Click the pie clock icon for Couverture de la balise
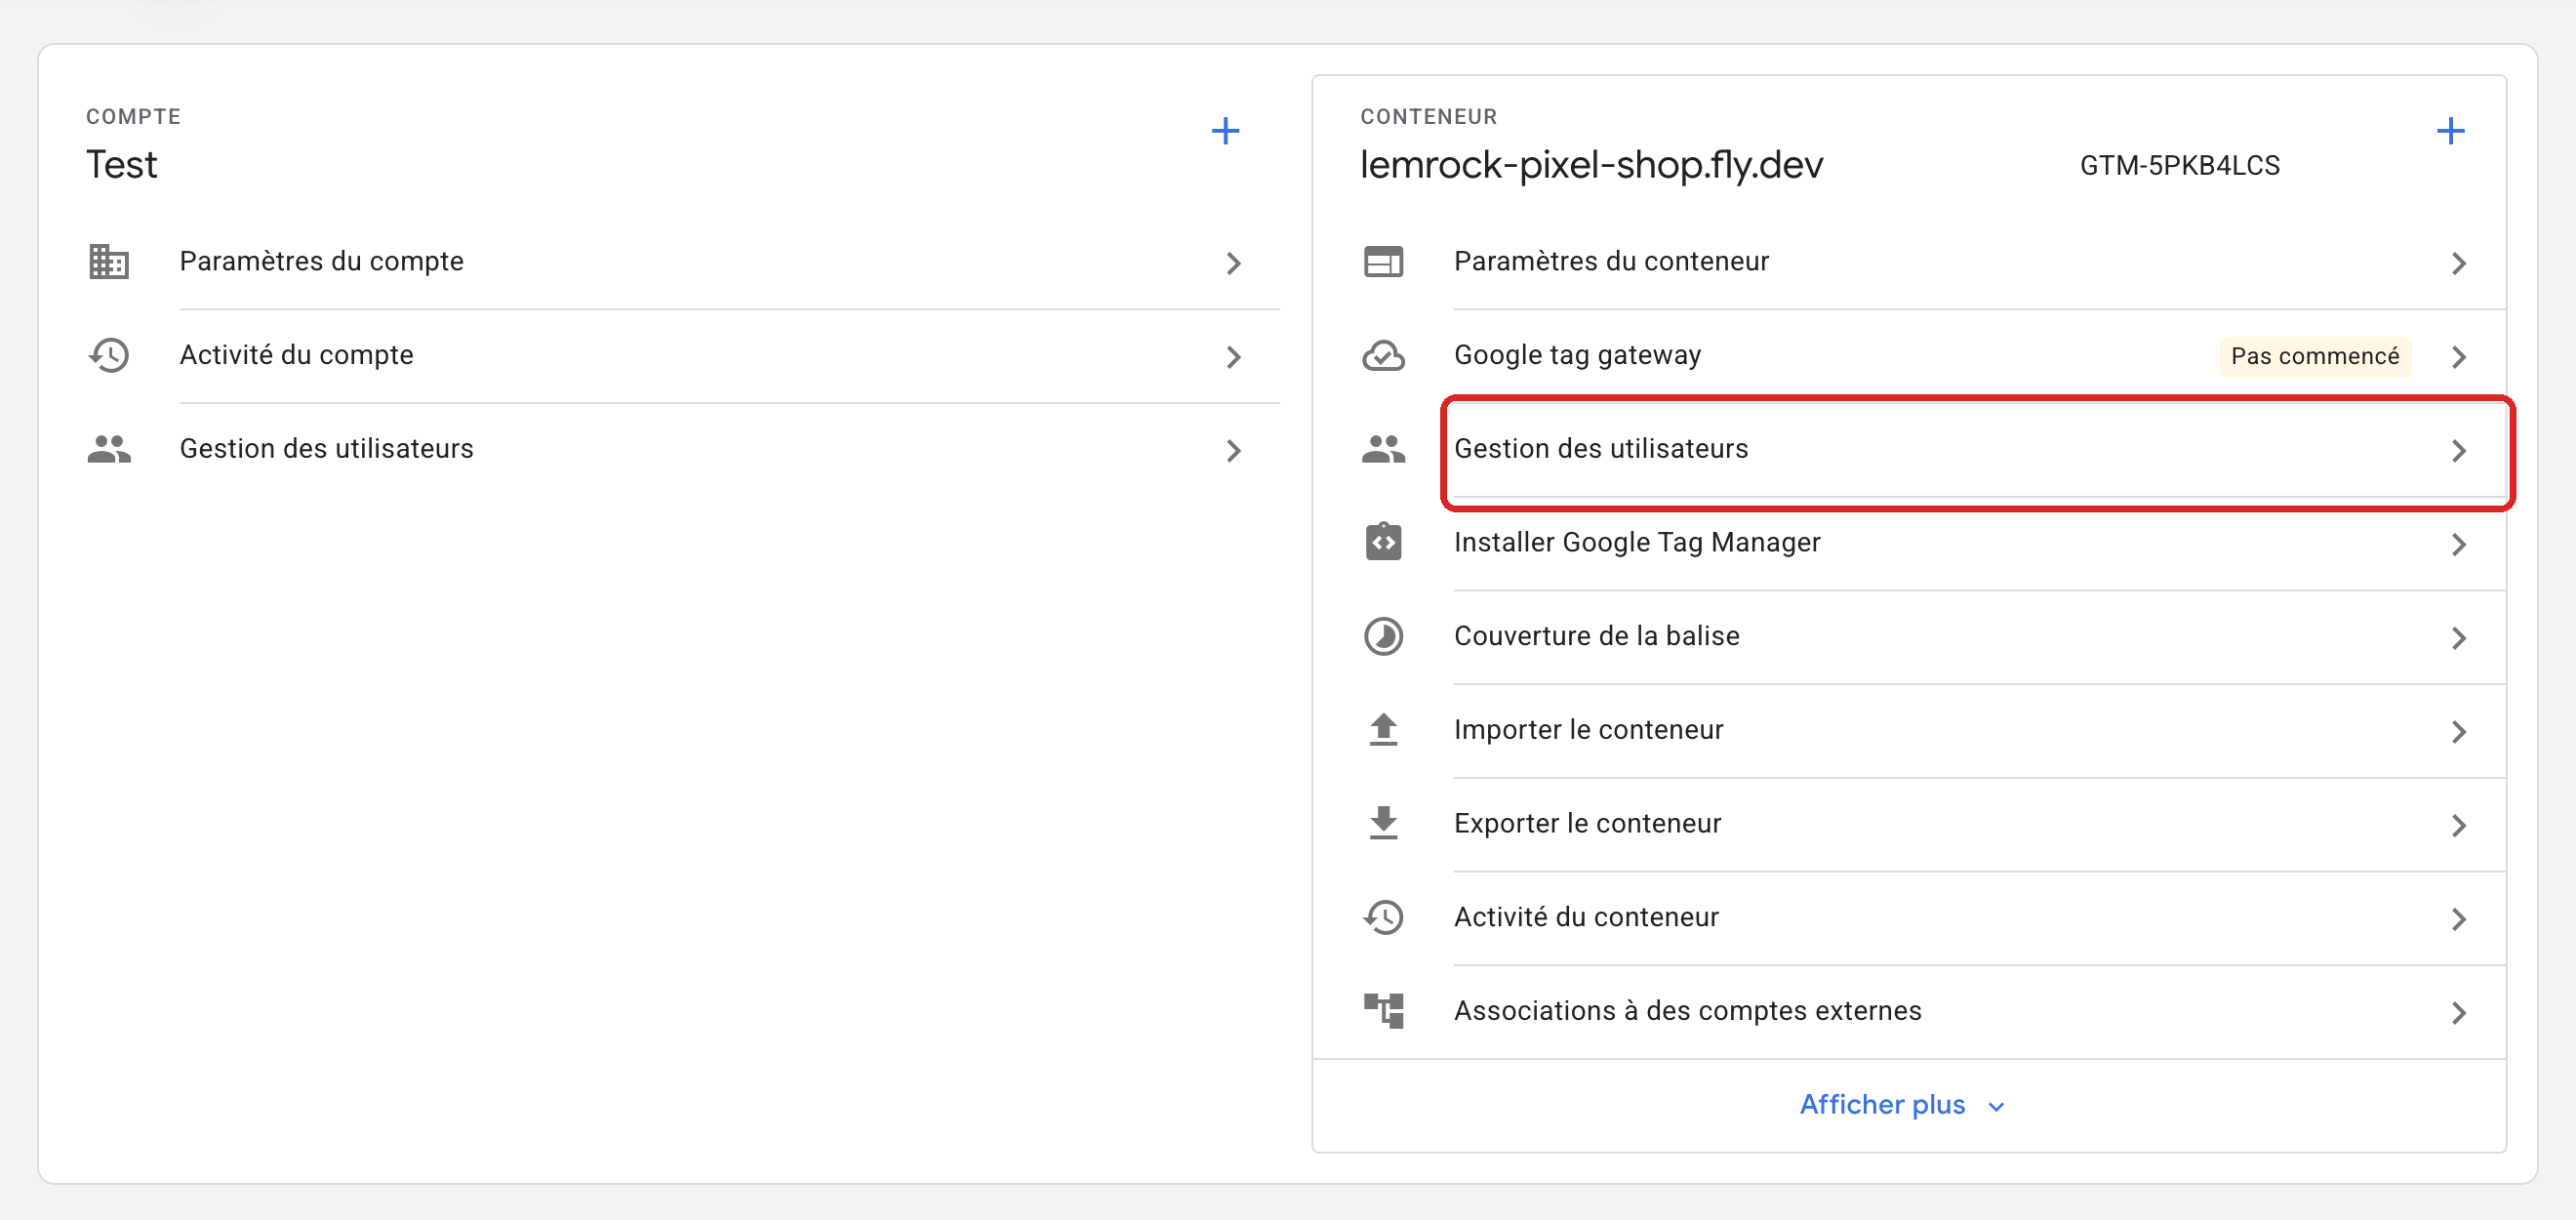The width and height of the screenshot is (2576, 1220). (1383, 636)
